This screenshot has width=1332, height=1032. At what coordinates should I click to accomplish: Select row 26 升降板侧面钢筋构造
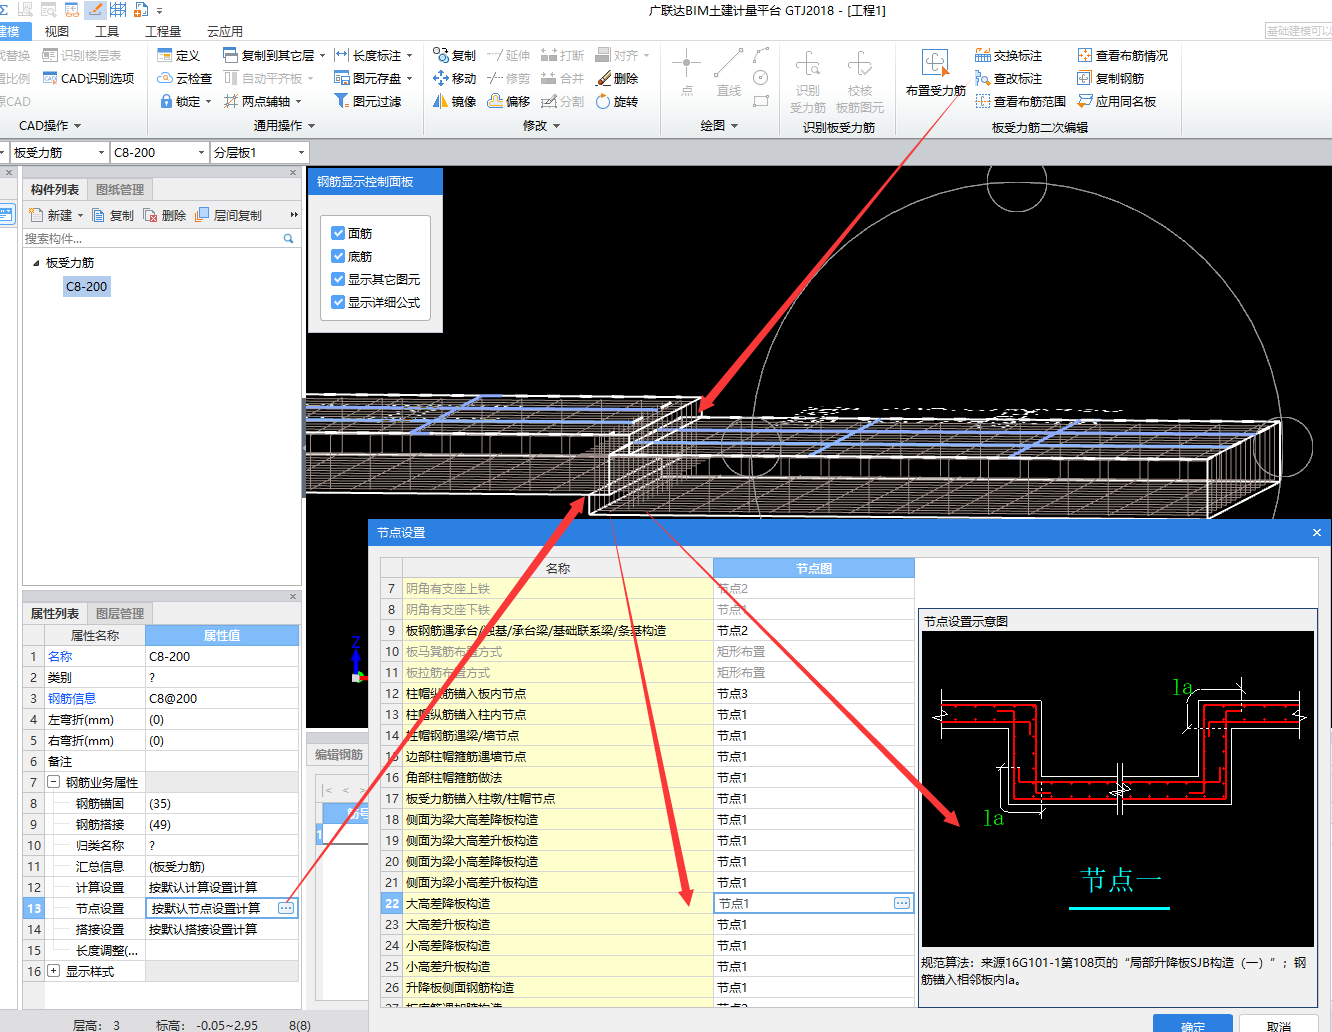pyautogui.click(x=647, y=988)
